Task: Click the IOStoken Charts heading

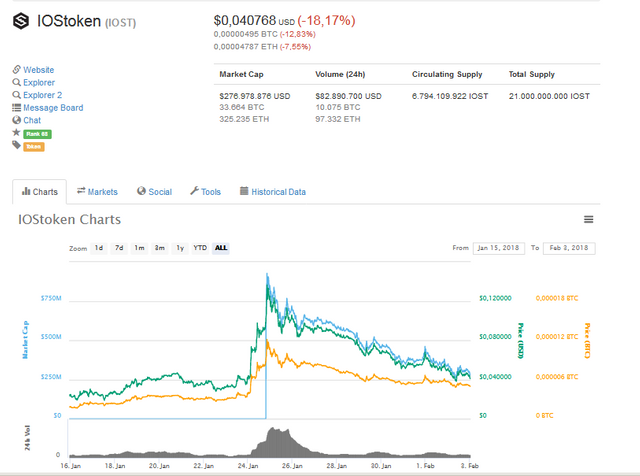Action: click(x=69, y=220)
